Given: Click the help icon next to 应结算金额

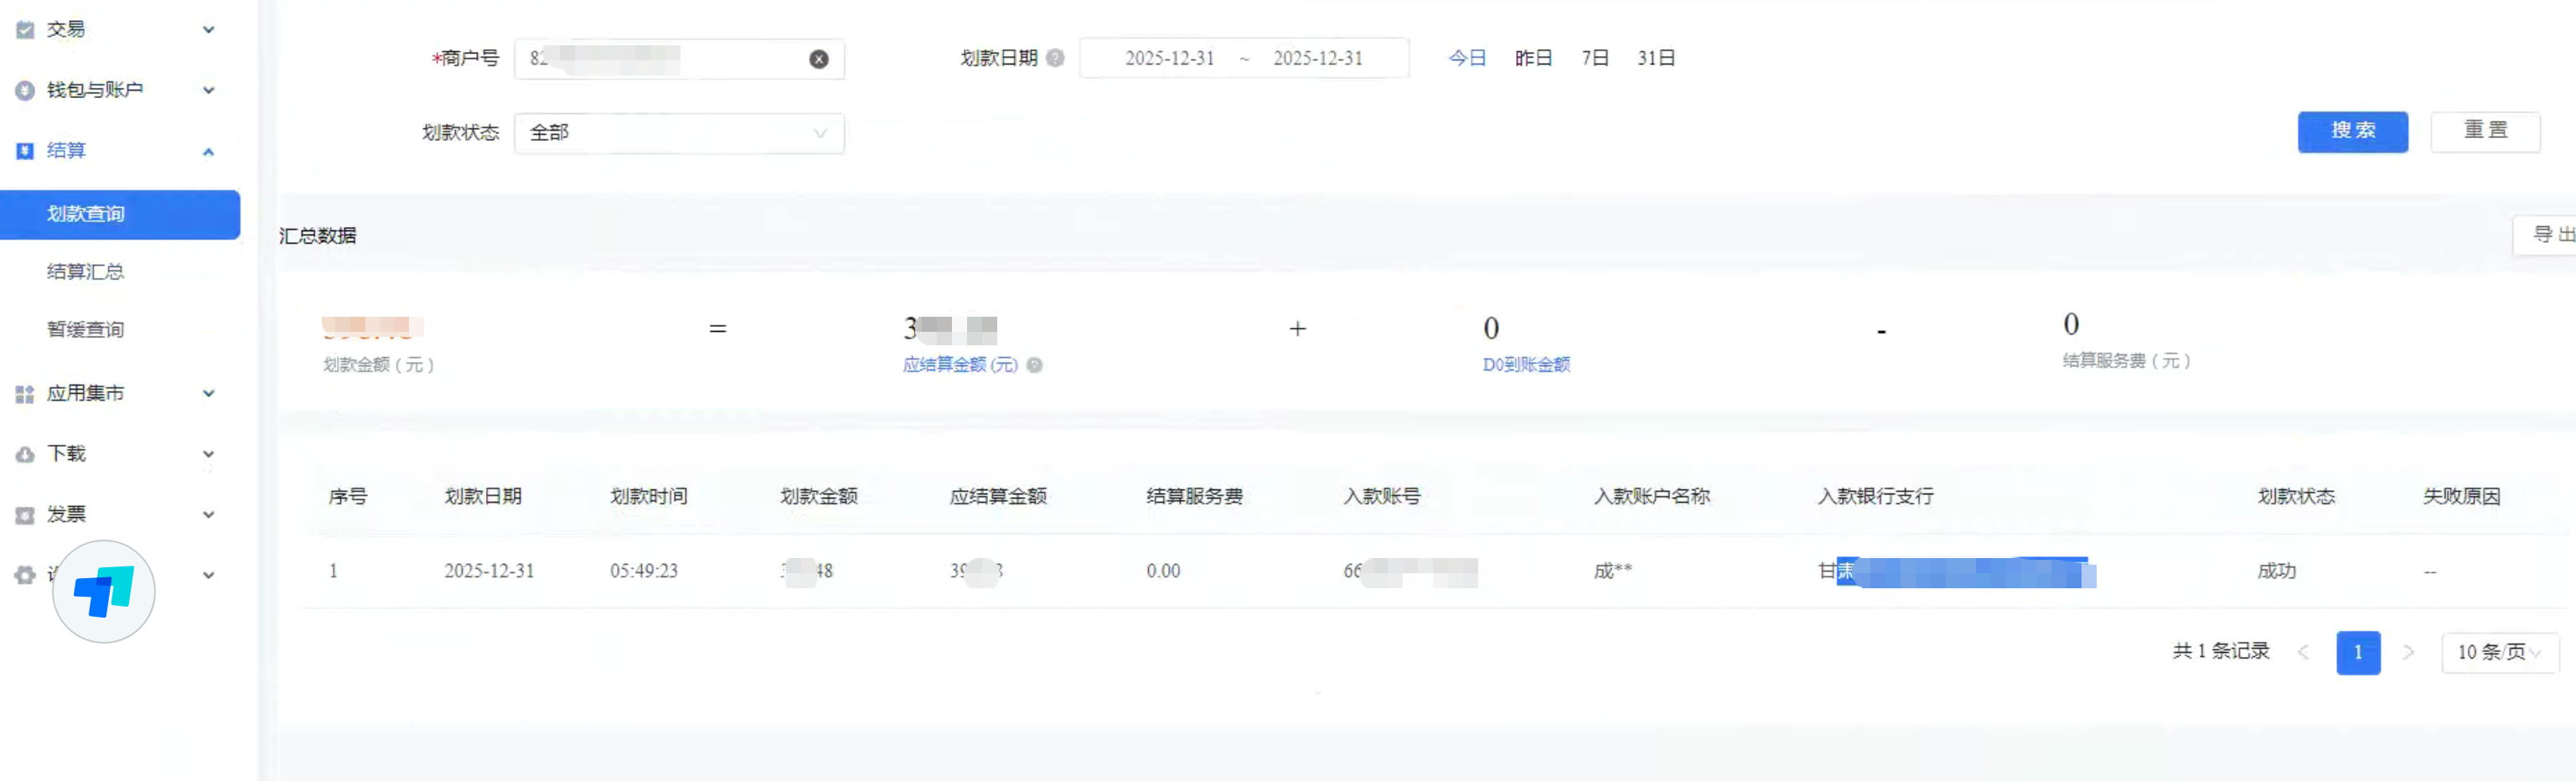Looking at the screenshot, I should click(1035, 366).
